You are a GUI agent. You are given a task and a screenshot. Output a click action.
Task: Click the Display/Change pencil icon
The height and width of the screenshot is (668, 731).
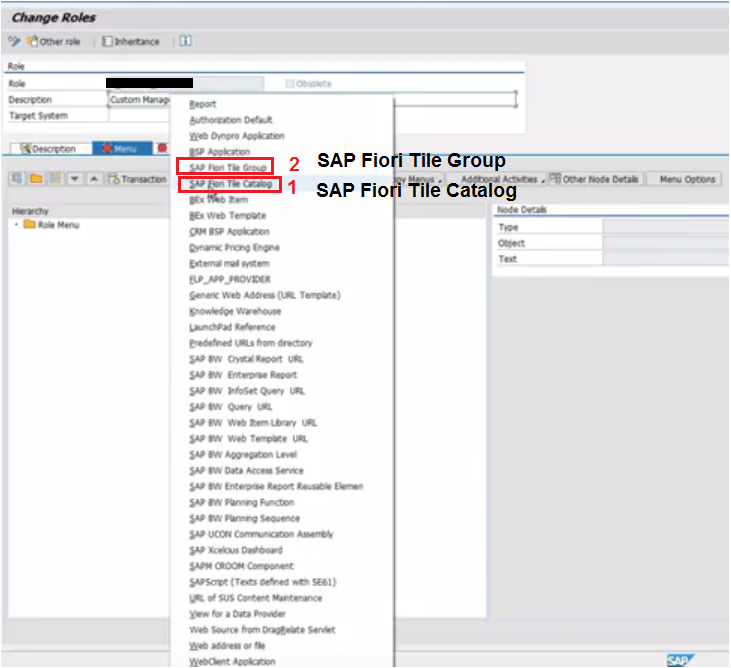coord(14,41)
